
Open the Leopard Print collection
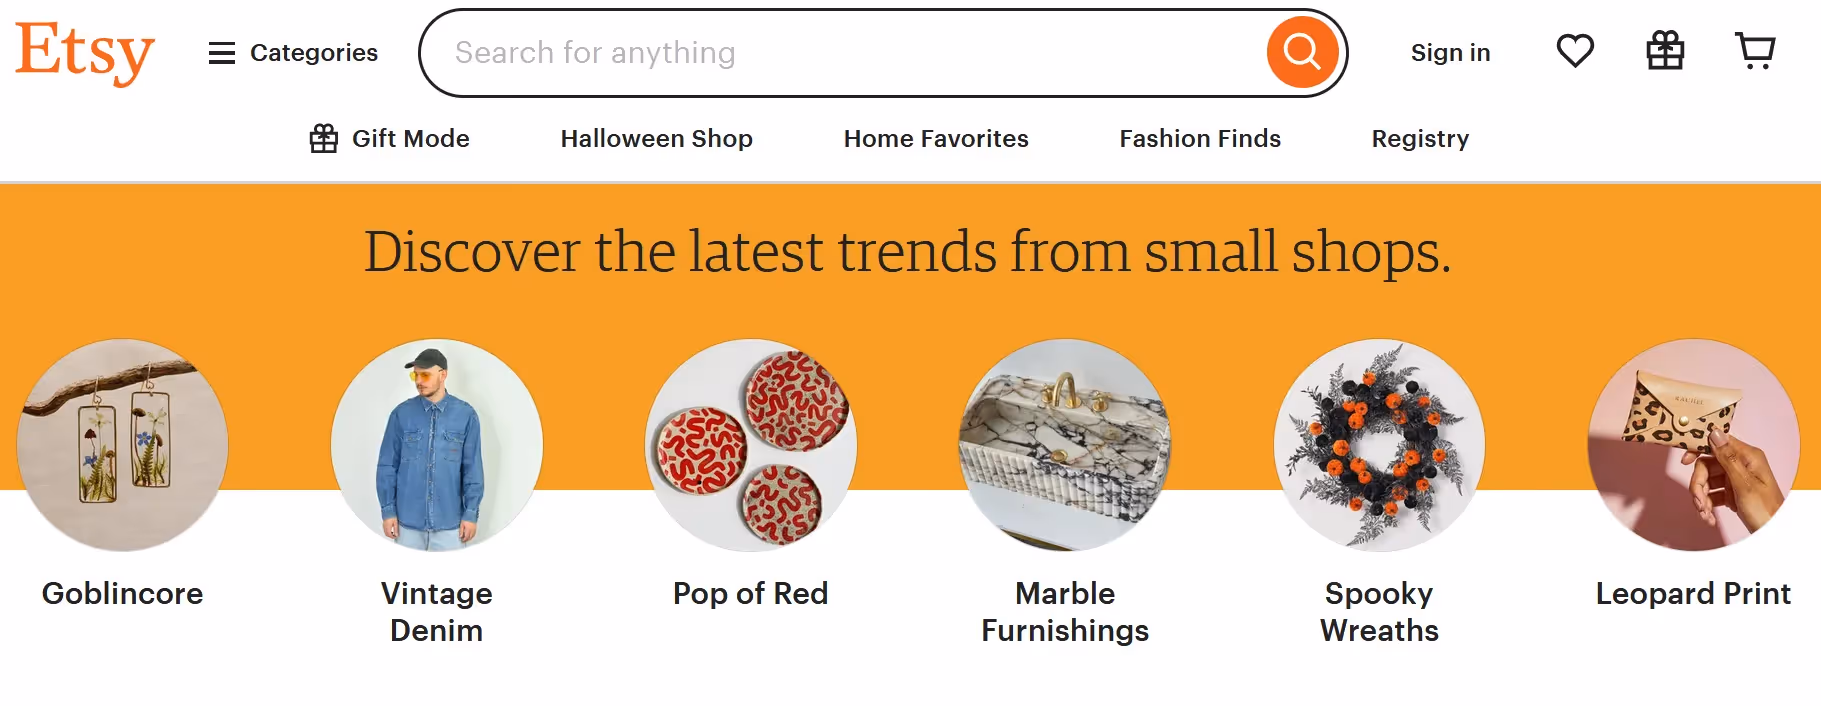(x=1692, y=445)
